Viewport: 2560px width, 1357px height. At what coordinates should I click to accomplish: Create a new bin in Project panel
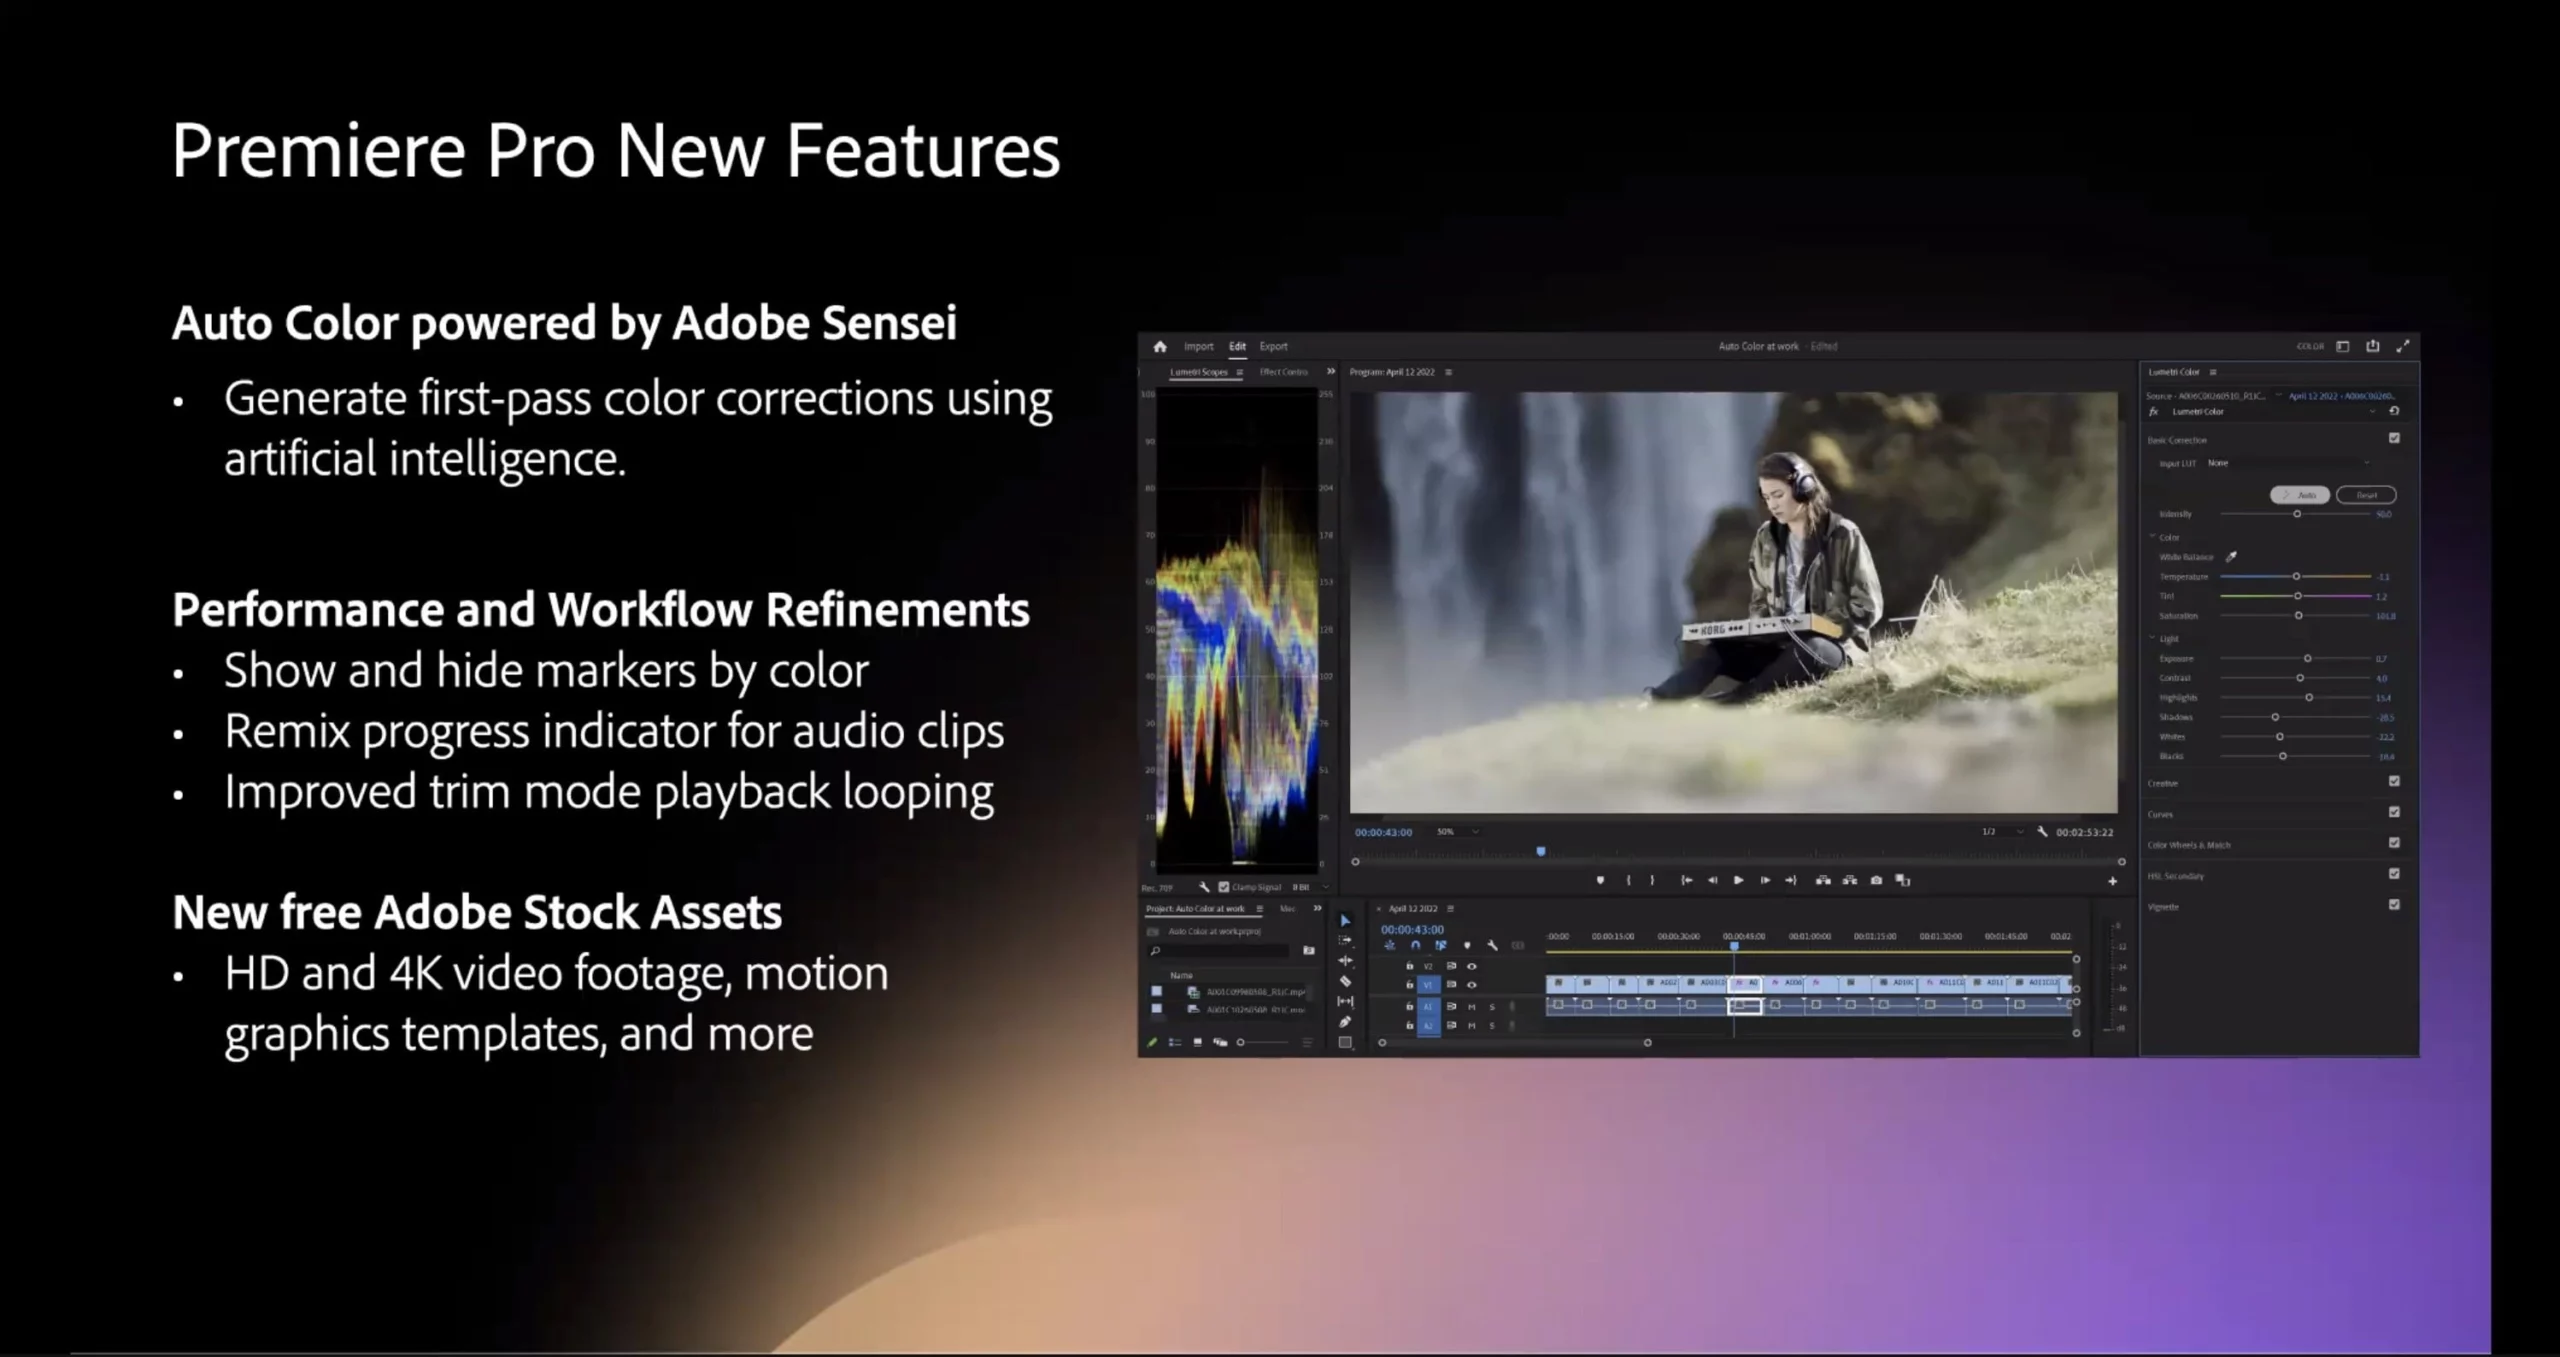point(1309,951)
